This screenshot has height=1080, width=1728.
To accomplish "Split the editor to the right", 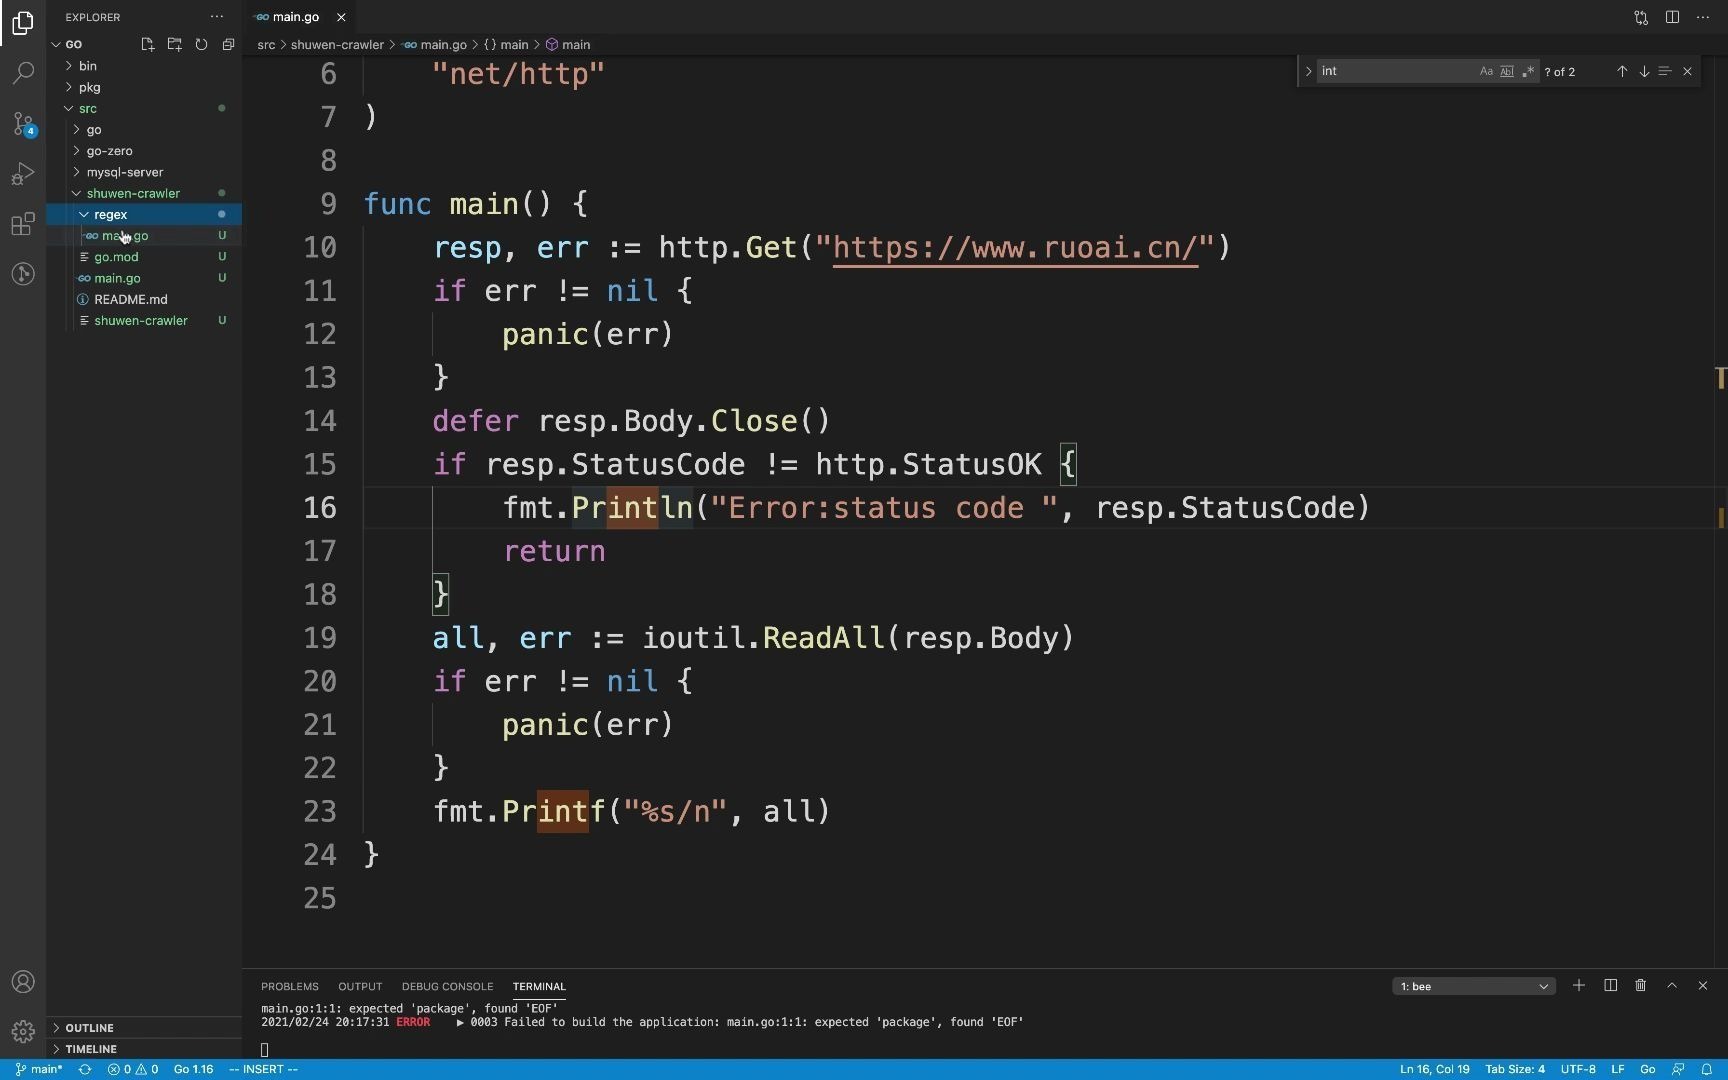I will click(1672, 17).
